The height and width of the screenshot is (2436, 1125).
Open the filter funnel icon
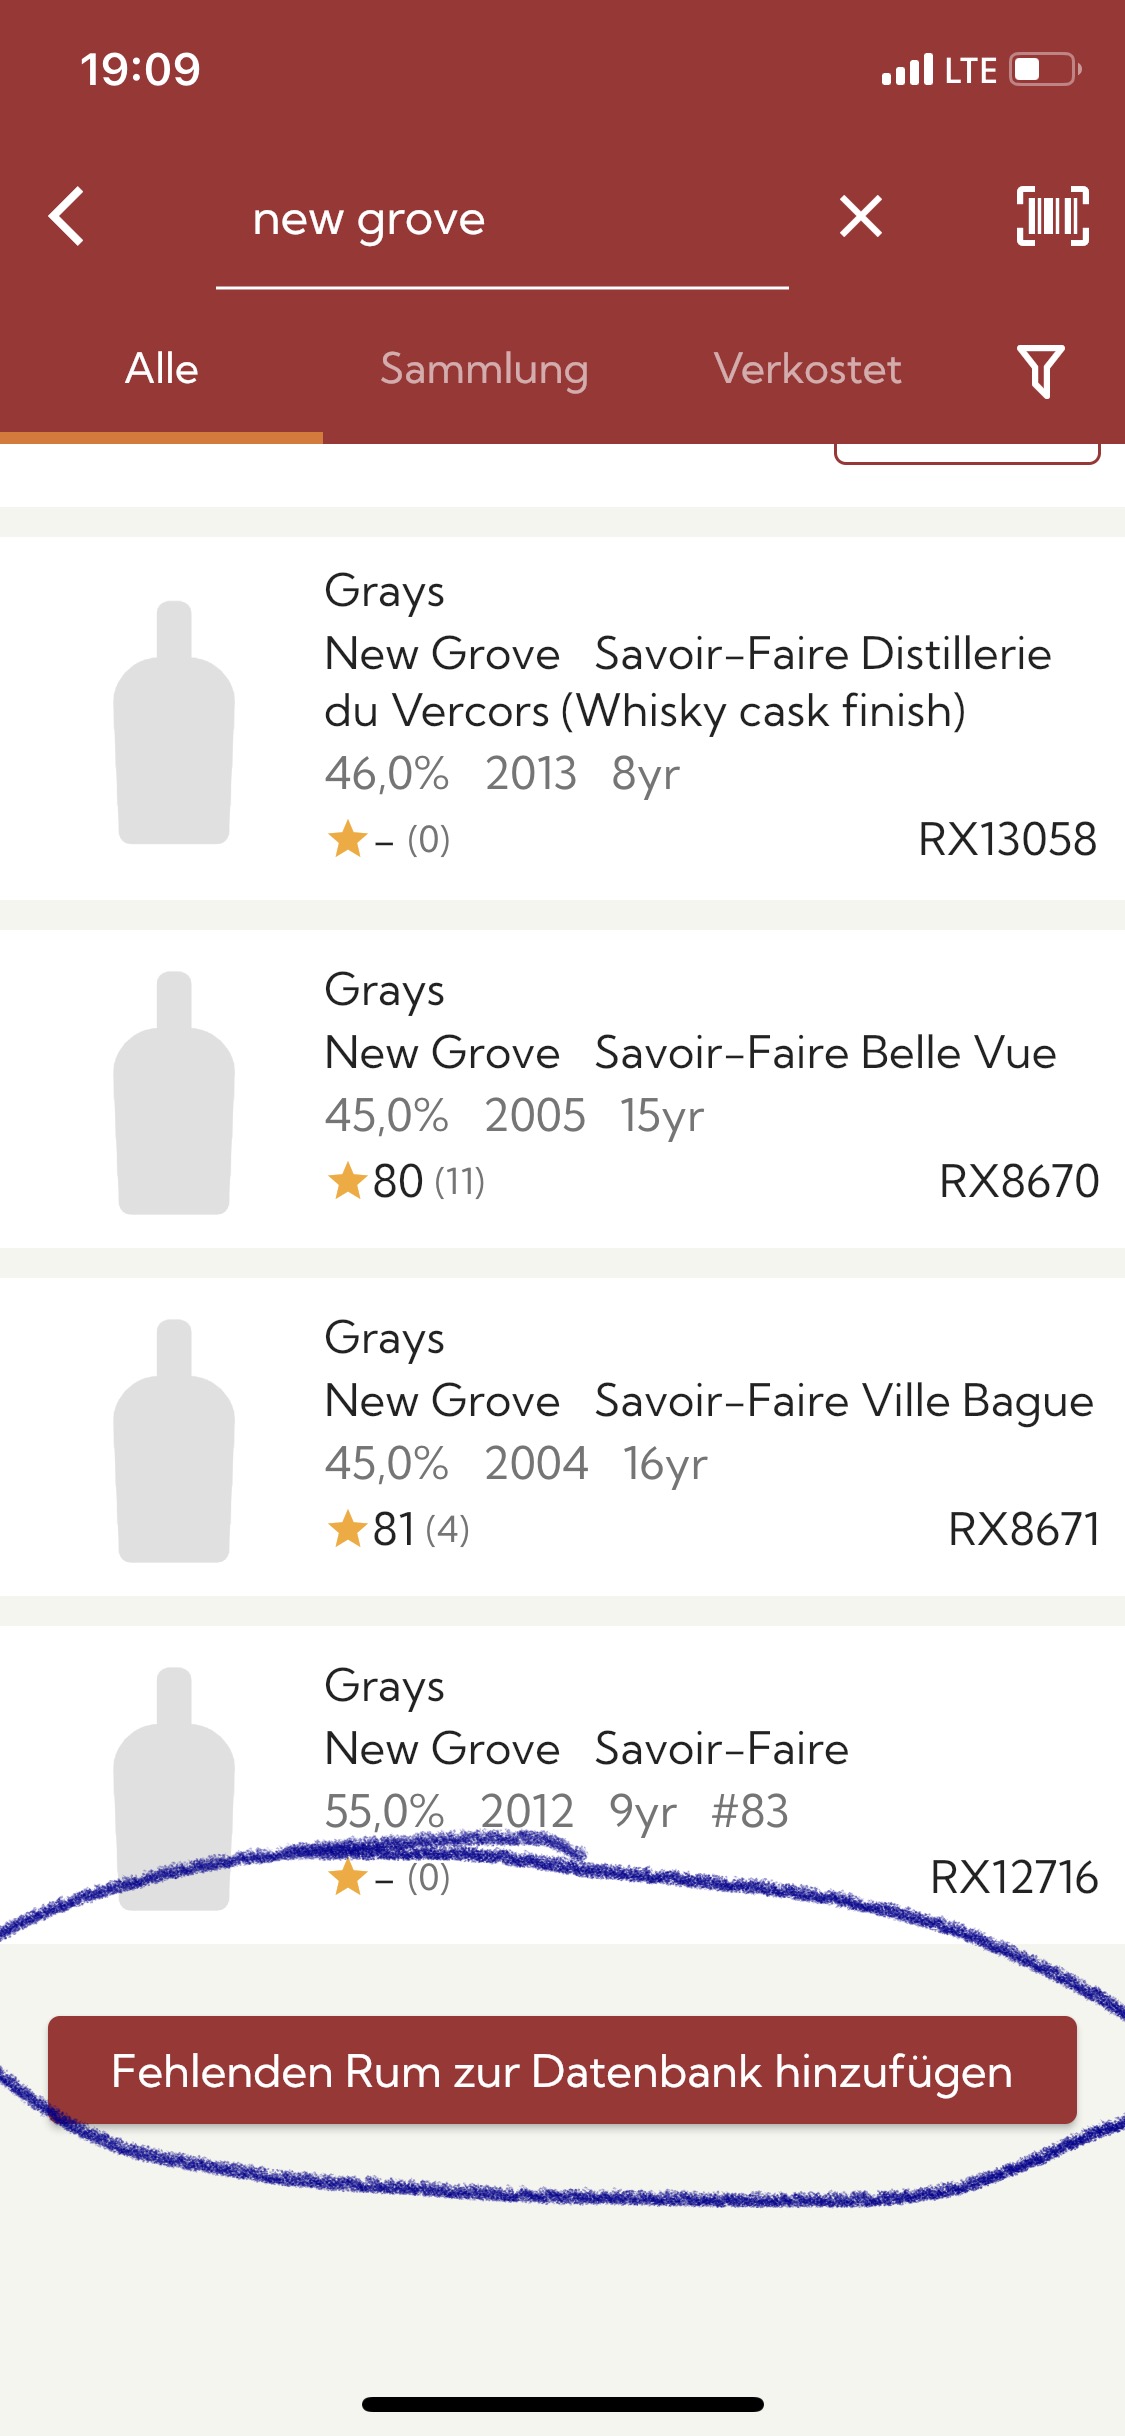[1040, 371]
